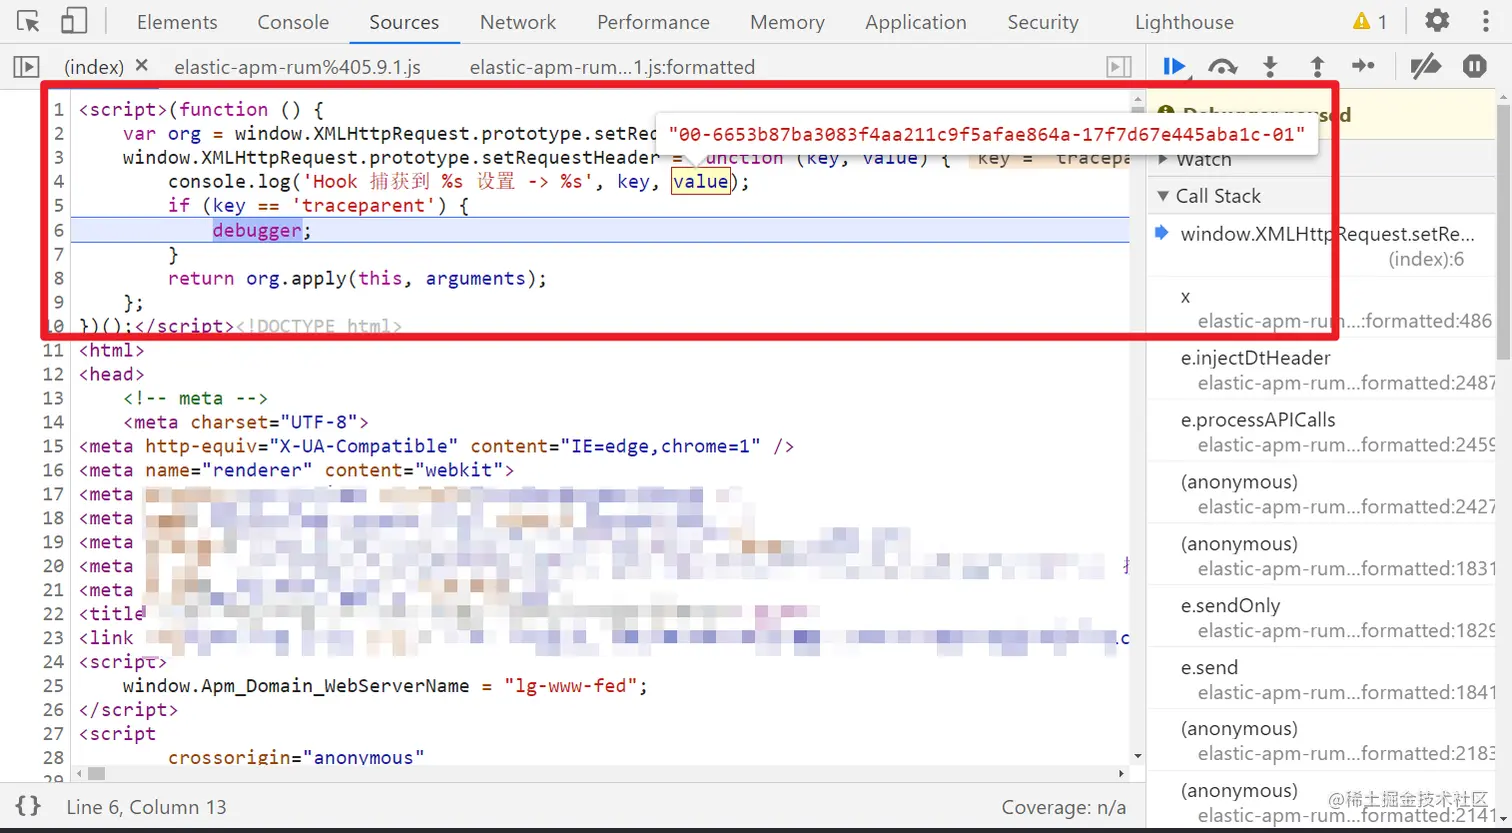The image size is (1512, 833).
Task: Click meta charset line 14
Action: 246,422
